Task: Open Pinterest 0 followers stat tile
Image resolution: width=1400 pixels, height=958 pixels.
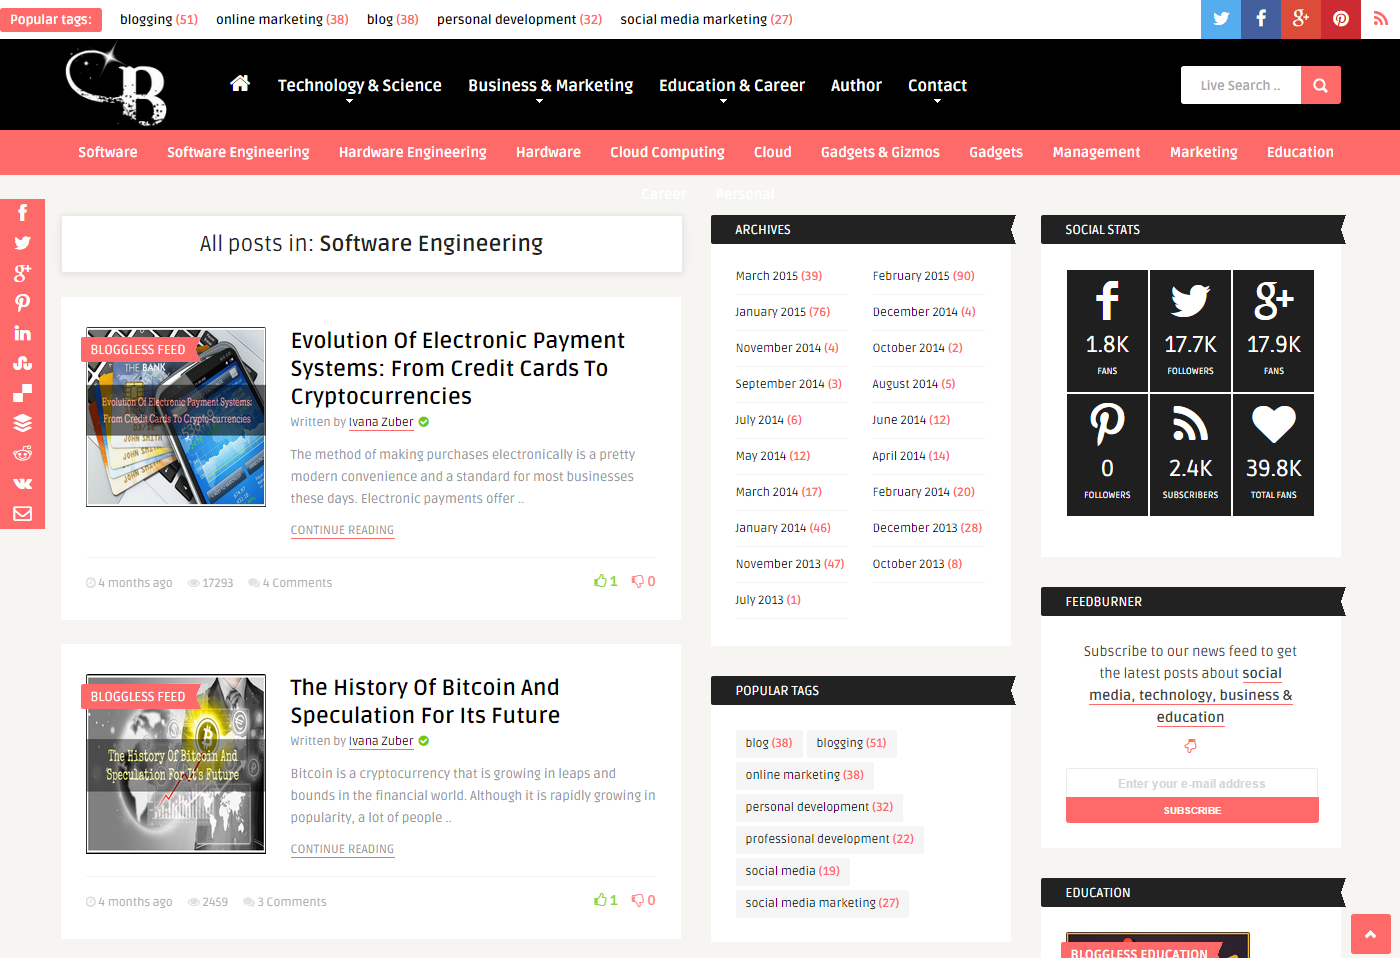Action: coord(1107,455)
